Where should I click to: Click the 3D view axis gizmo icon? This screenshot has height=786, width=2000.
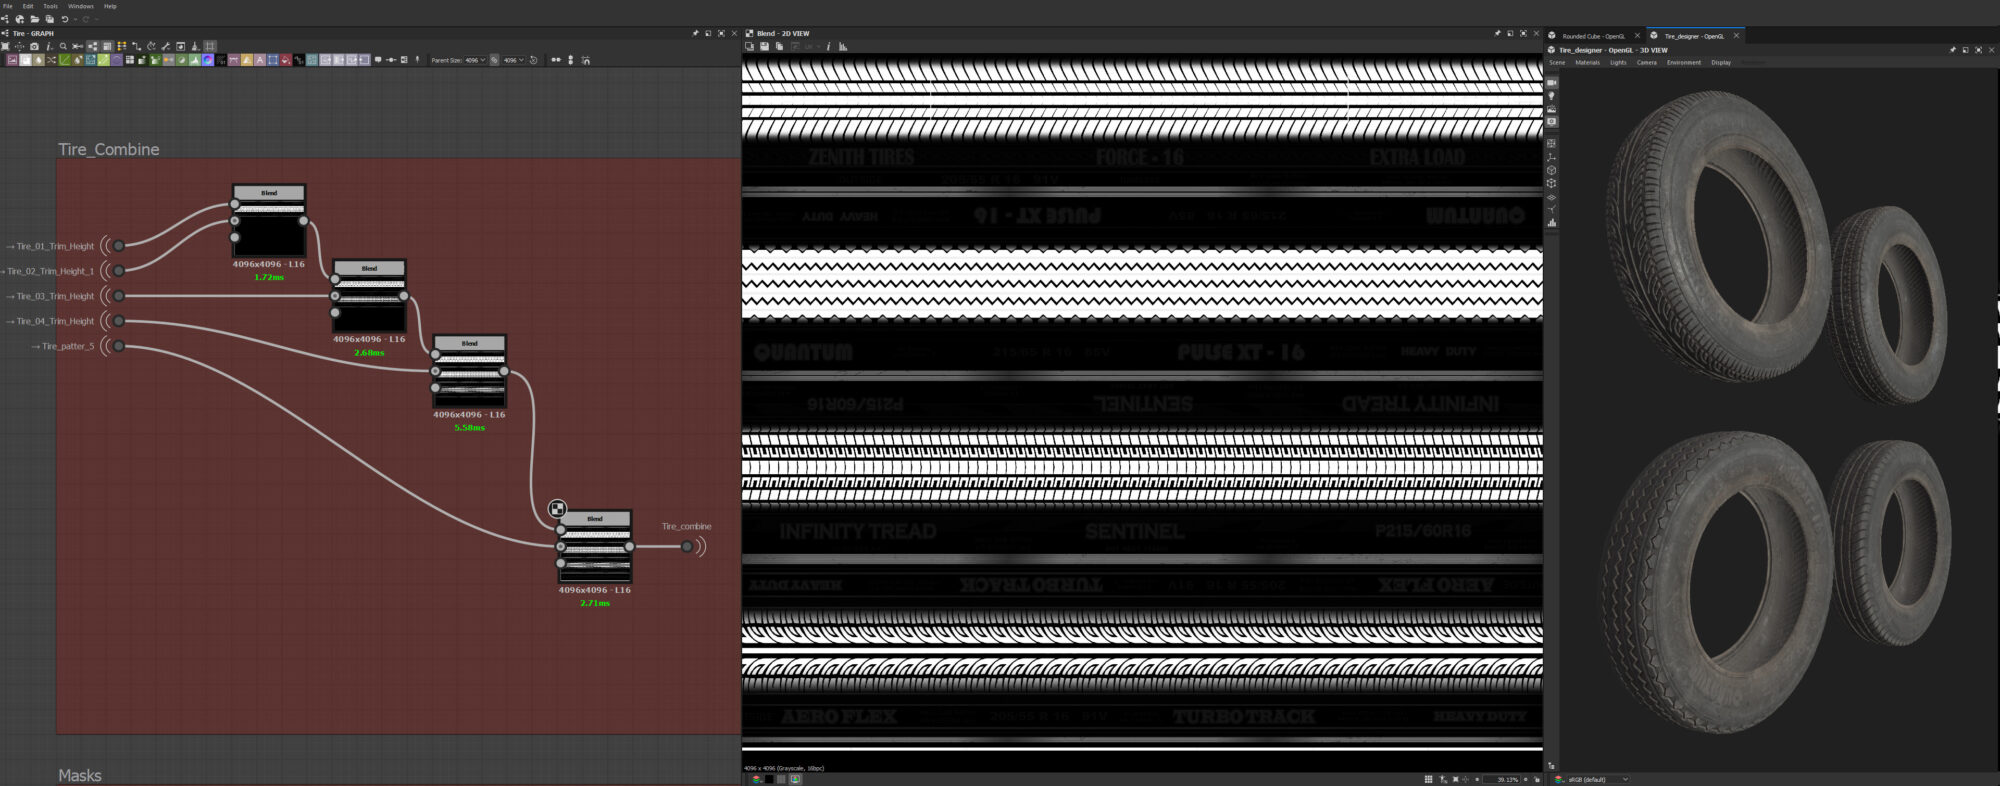(1551, 158)
